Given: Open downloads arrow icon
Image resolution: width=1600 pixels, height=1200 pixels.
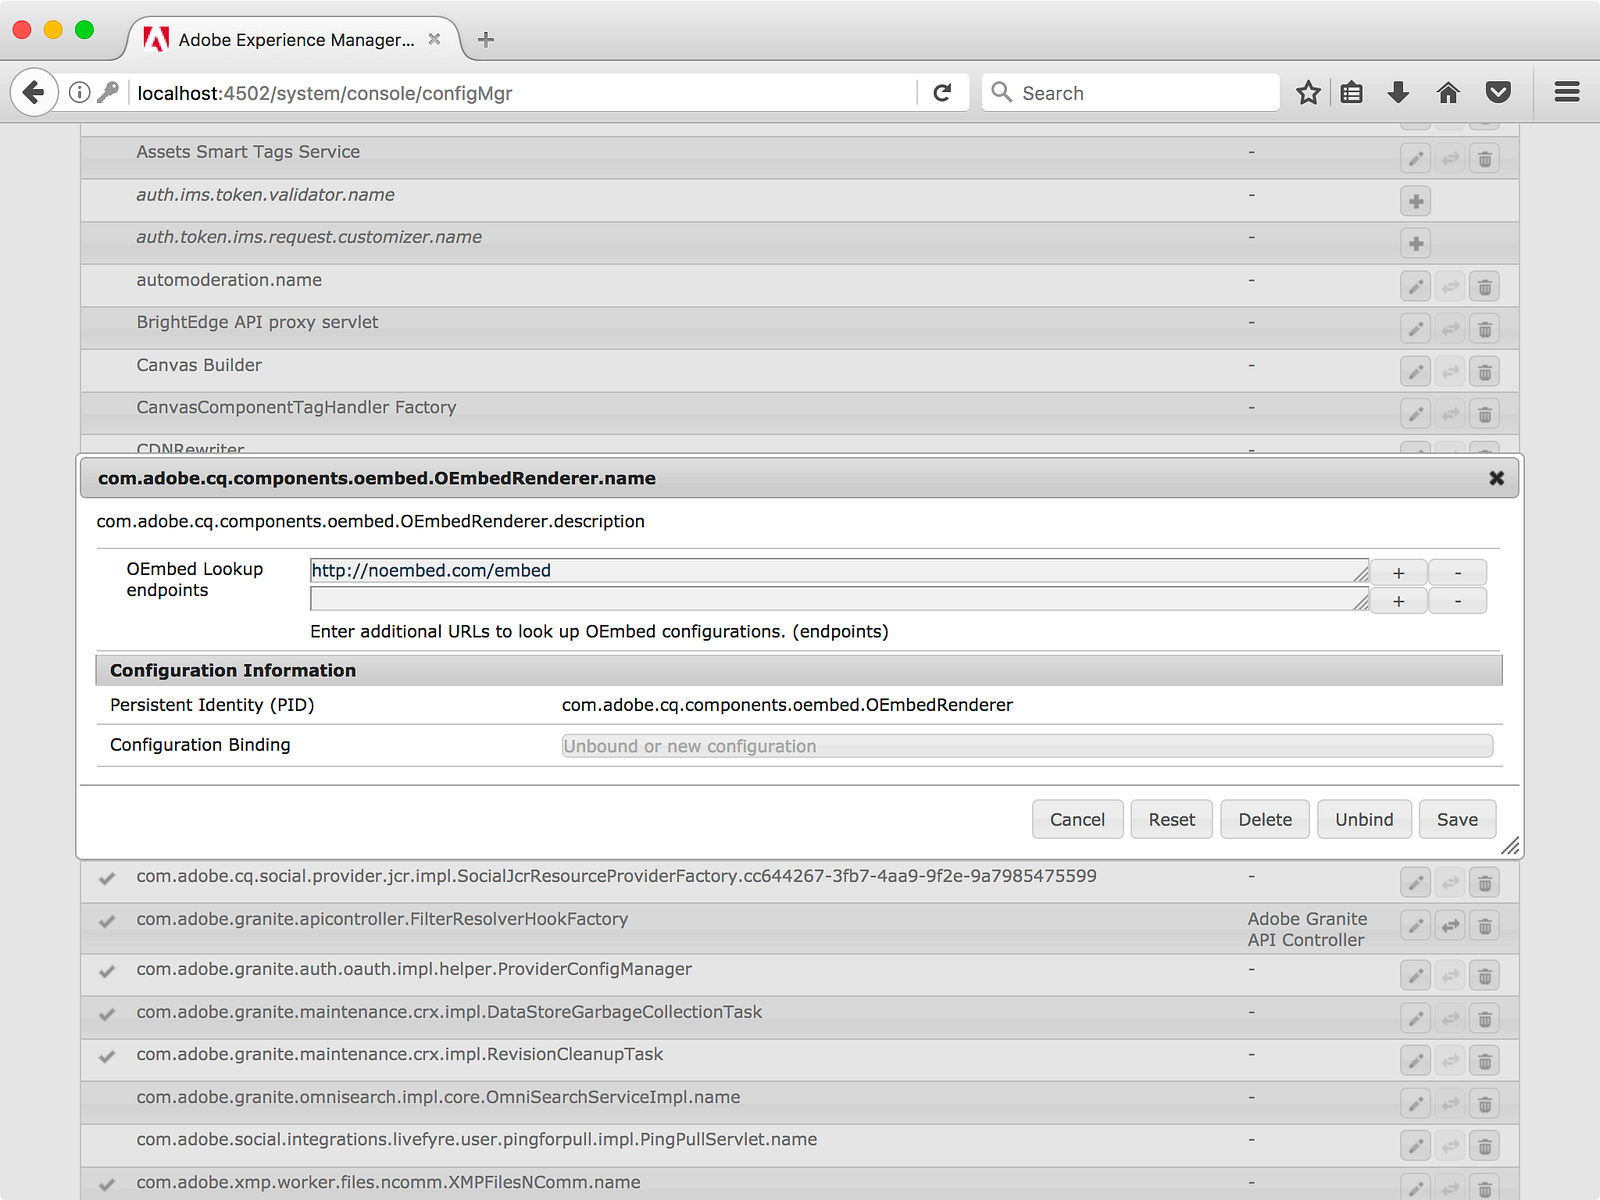Looking at the screenshot, I should [x=1399, y=93].
